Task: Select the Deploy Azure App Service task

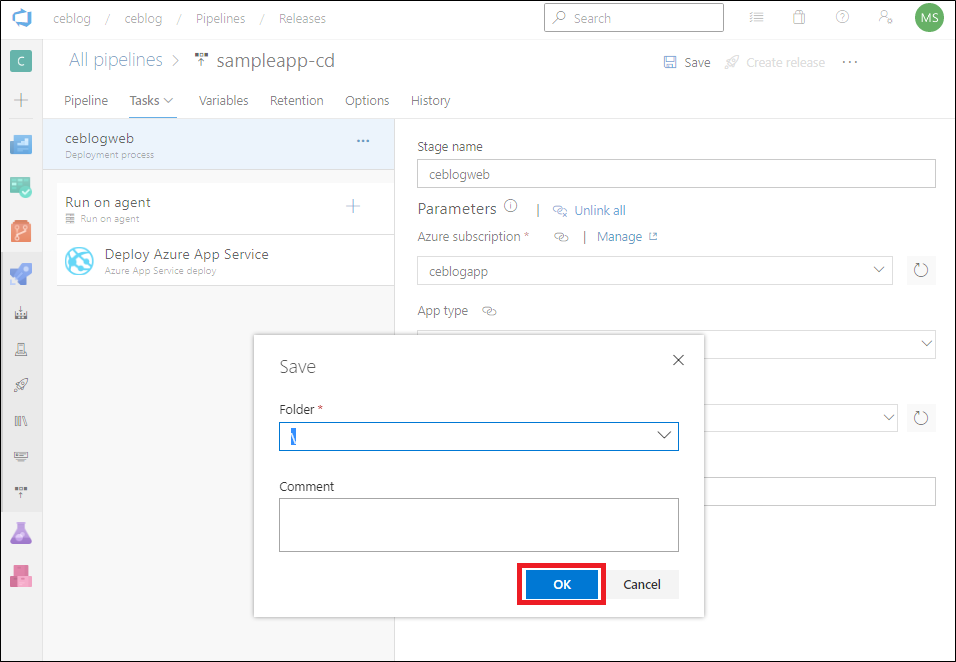Action: [226, 260]
